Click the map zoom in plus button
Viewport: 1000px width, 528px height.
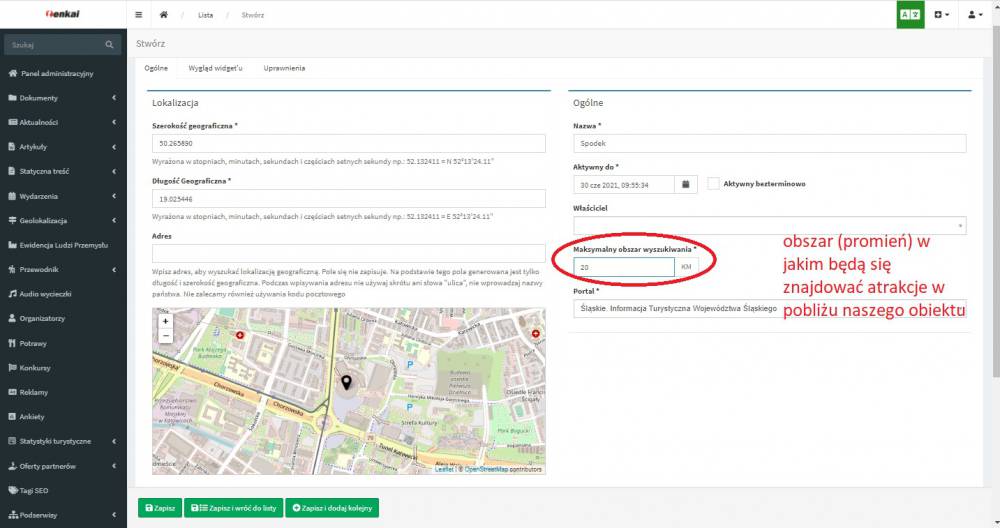click(x=165, y=322)
